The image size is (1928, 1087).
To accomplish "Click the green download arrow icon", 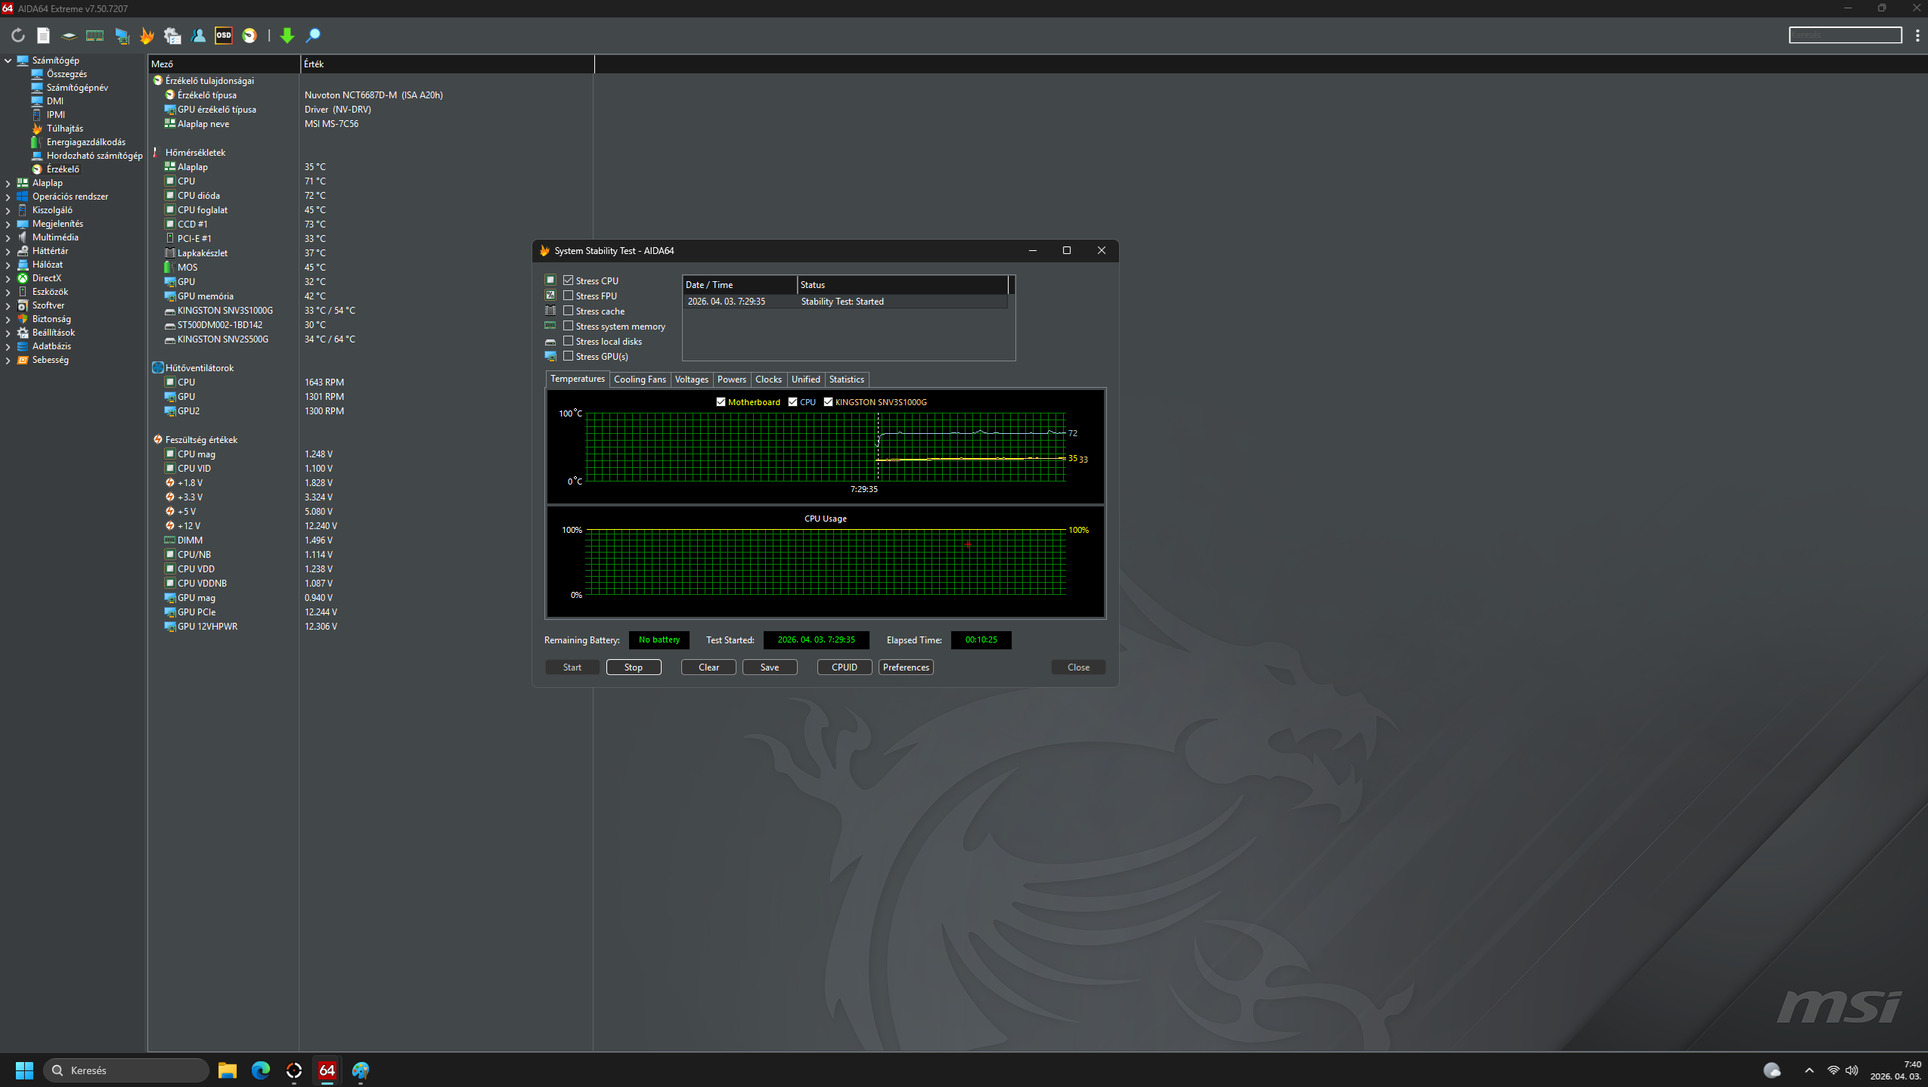I will click(287, 36).
